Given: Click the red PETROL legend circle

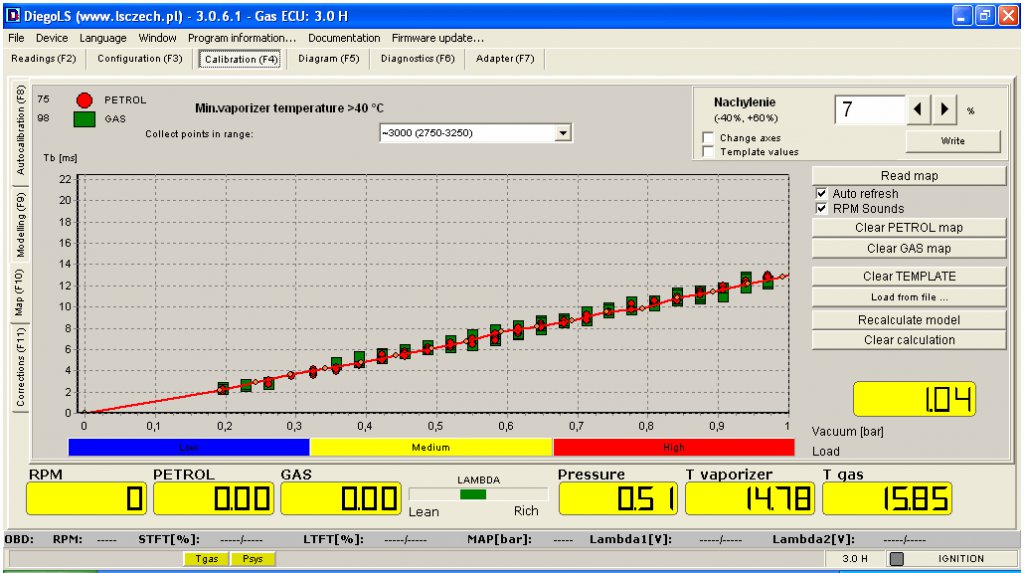Looking at the screenshot, I should [84, 100].
